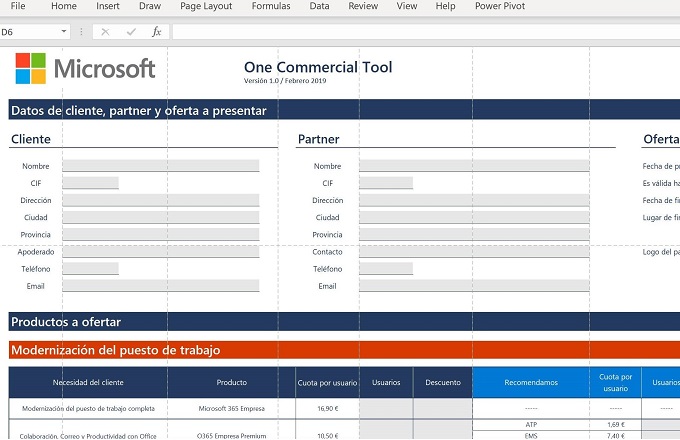This screenshot has width=680, height=440.
Task: Click the 'Descuento' column header
Action: [x=443, y=382]
